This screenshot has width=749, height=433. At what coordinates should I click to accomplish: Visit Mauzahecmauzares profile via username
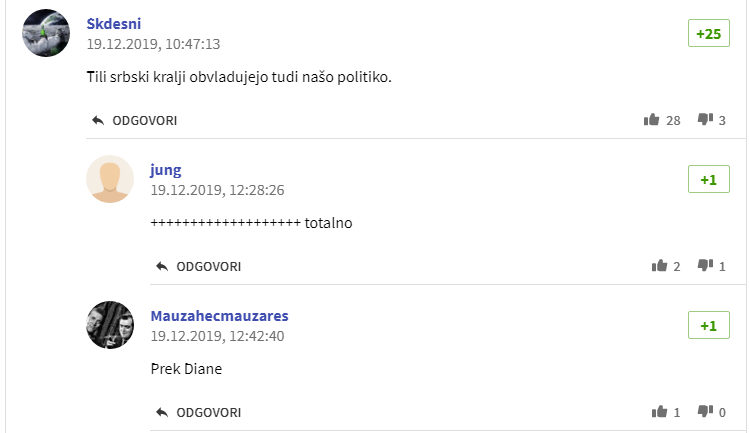click(219, 316)
